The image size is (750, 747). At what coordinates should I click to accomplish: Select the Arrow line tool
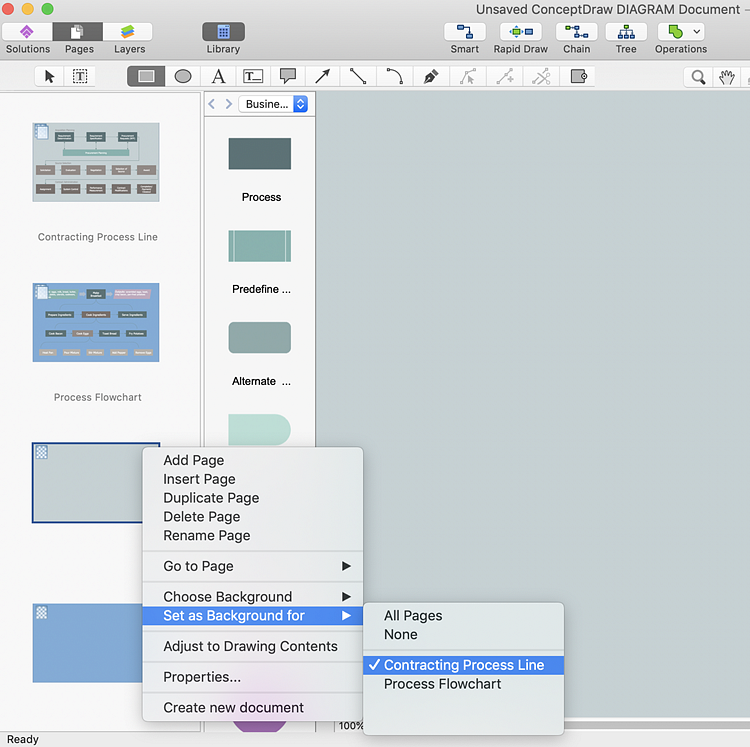(x=322, y=76)
